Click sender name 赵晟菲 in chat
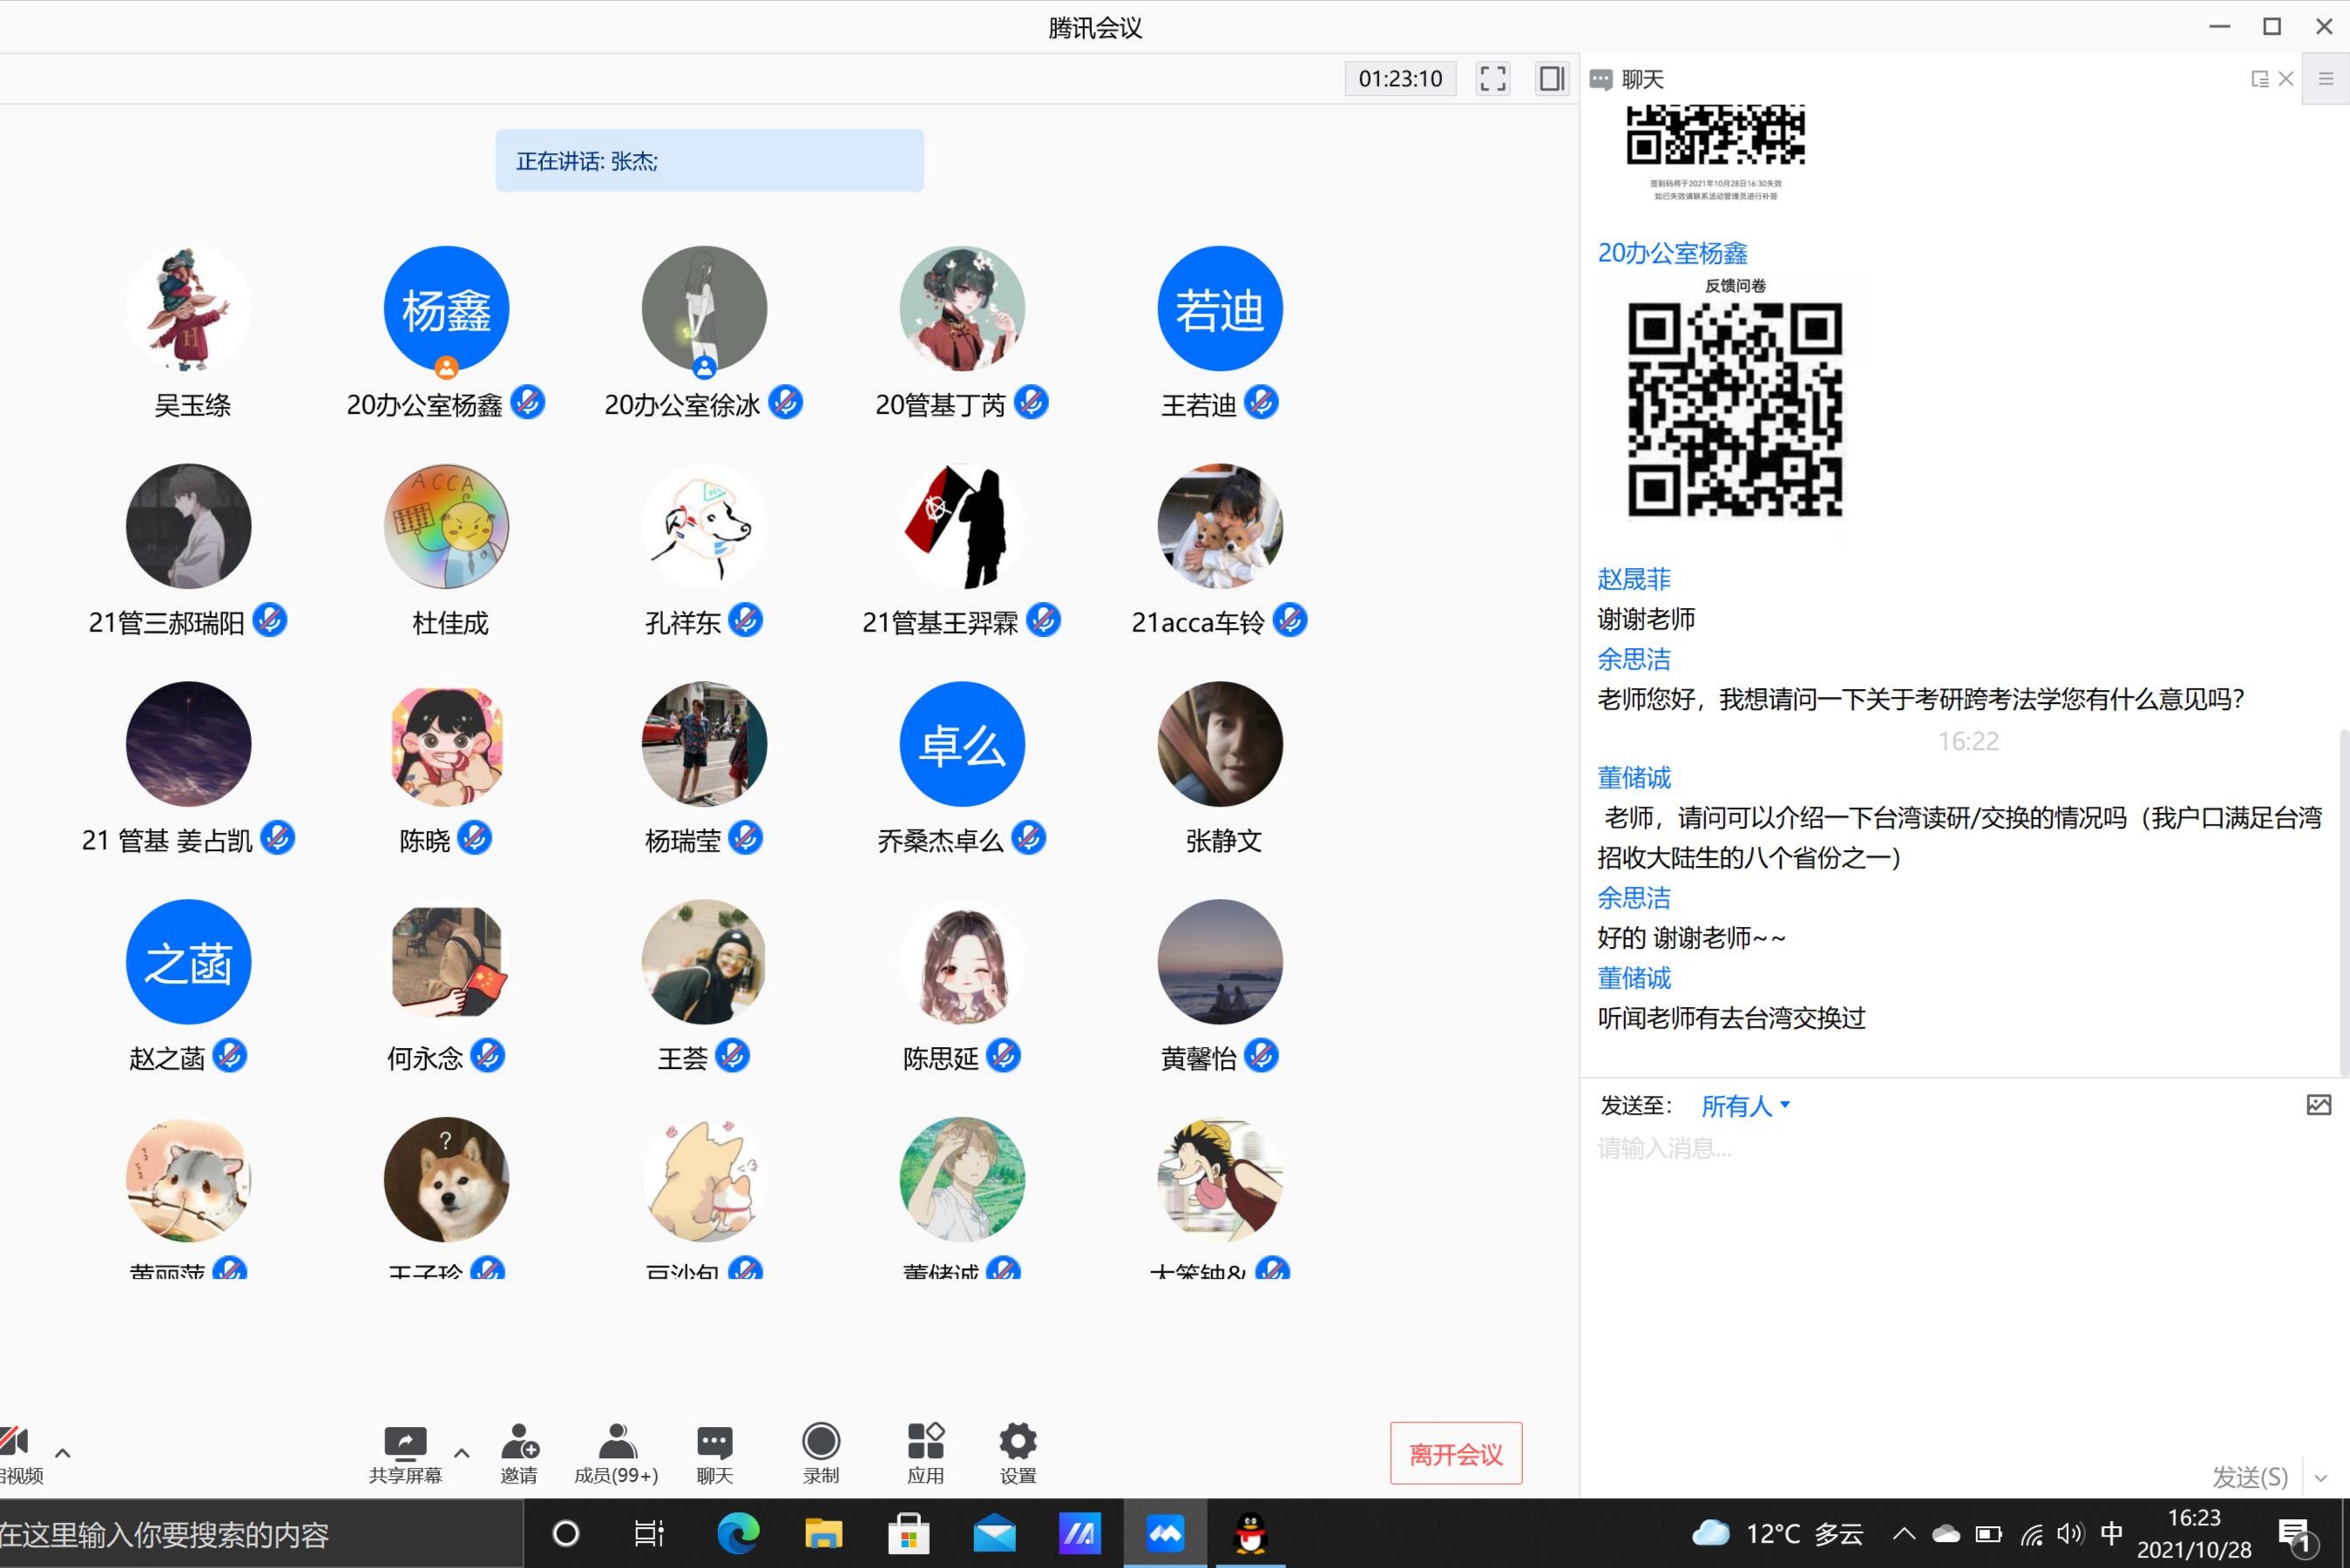 click(x=1634, y=579)
